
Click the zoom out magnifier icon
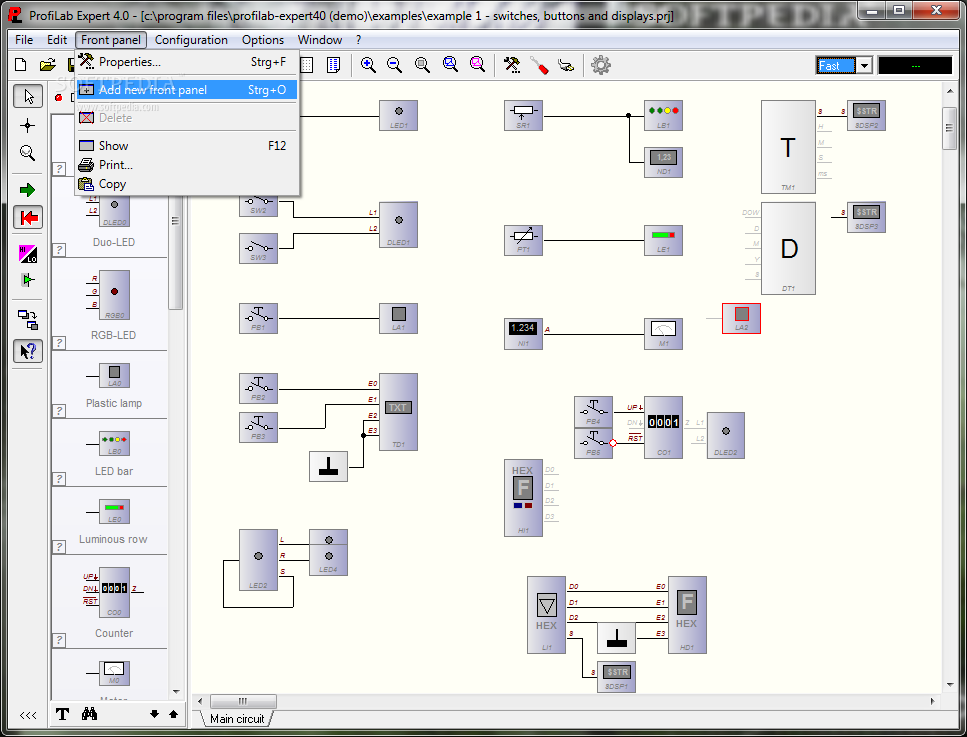pyautogui.click(x=395, y=65)
